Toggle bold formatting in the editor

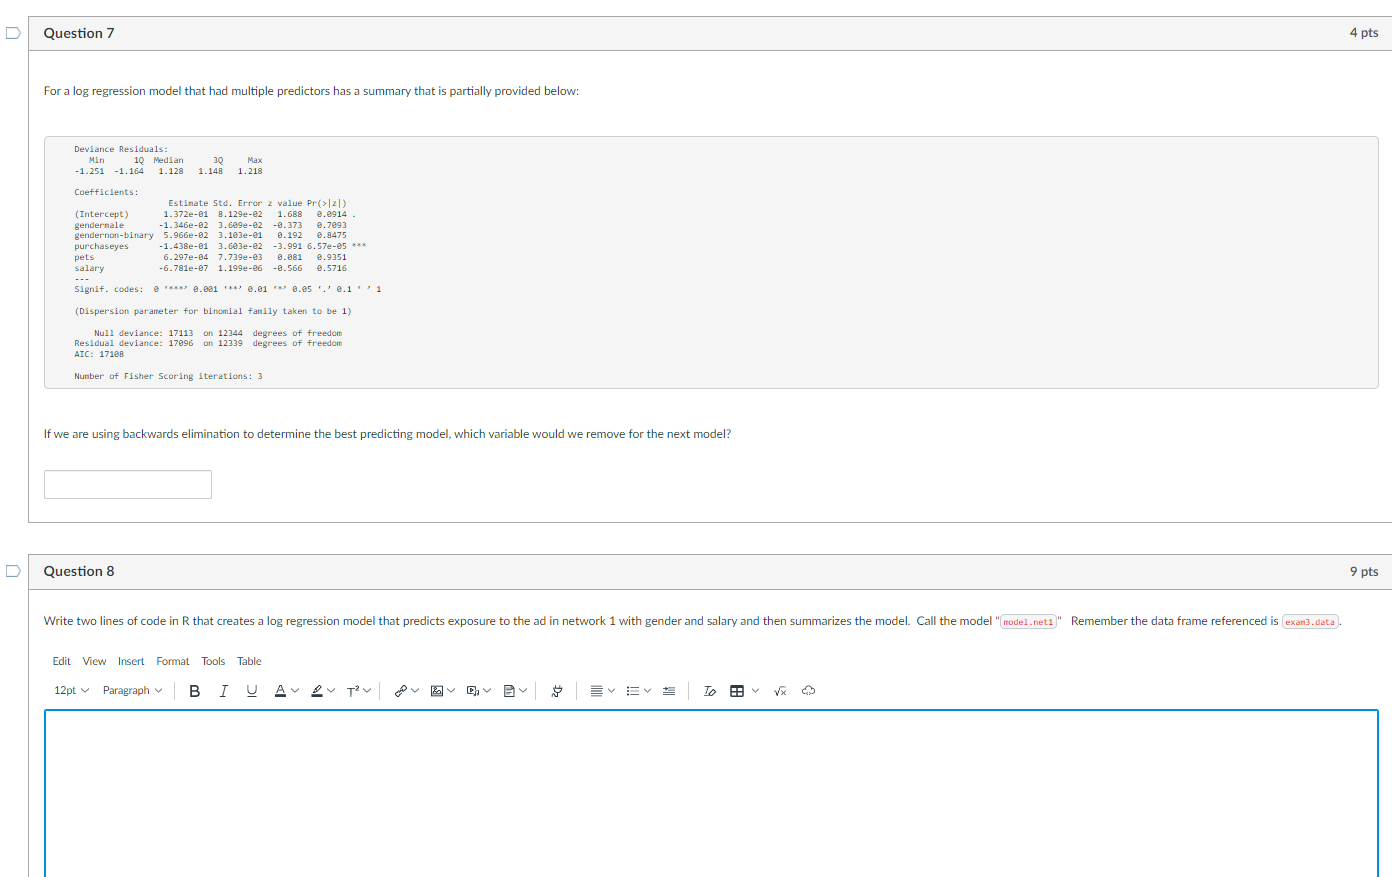click(x=194, y=690)
